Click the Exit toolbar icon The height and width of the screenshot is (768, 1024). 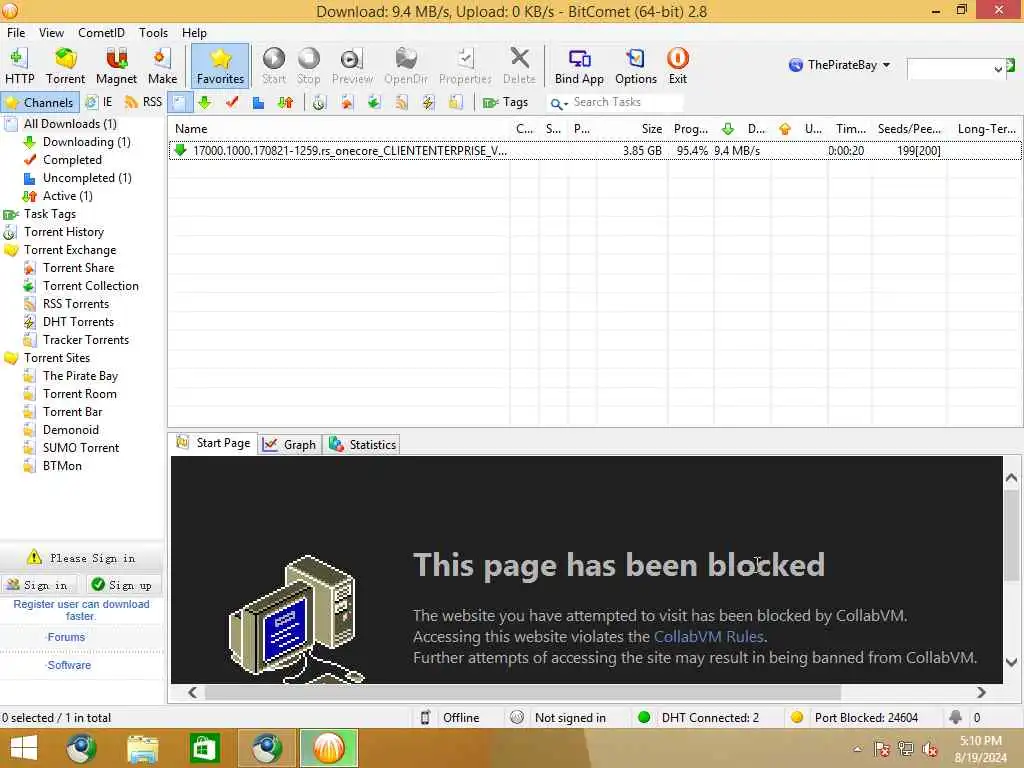coord(678,67)
